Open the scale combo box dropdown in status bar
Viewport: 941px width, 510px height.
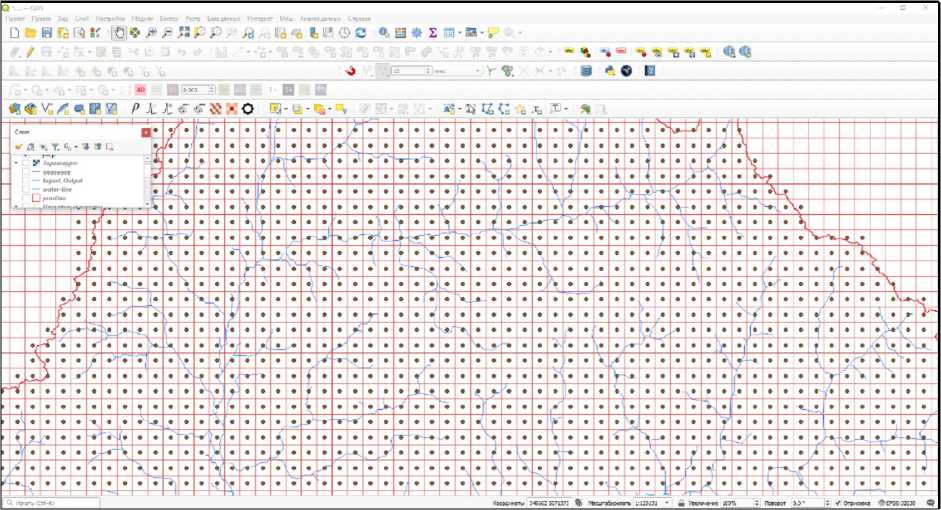click(667, 503)
